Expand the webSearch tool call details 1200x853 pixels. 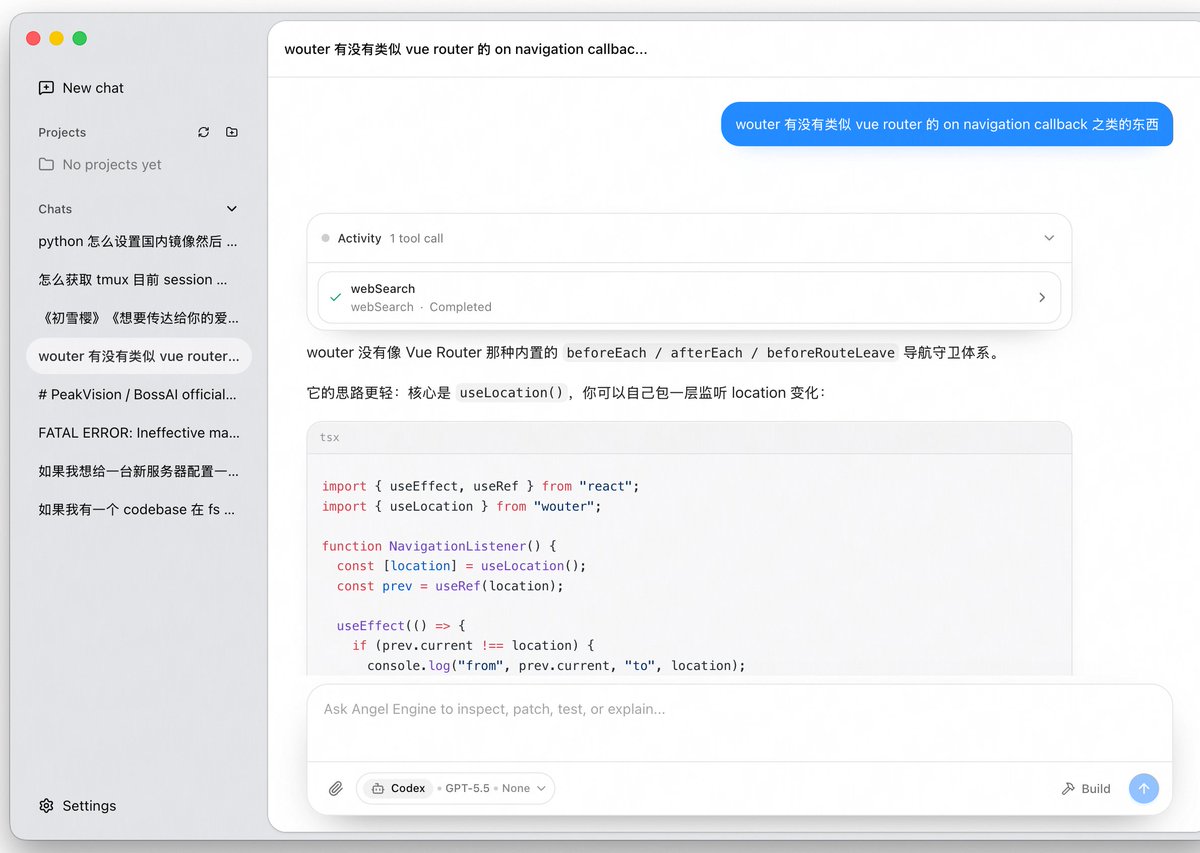coord(1042,297)
